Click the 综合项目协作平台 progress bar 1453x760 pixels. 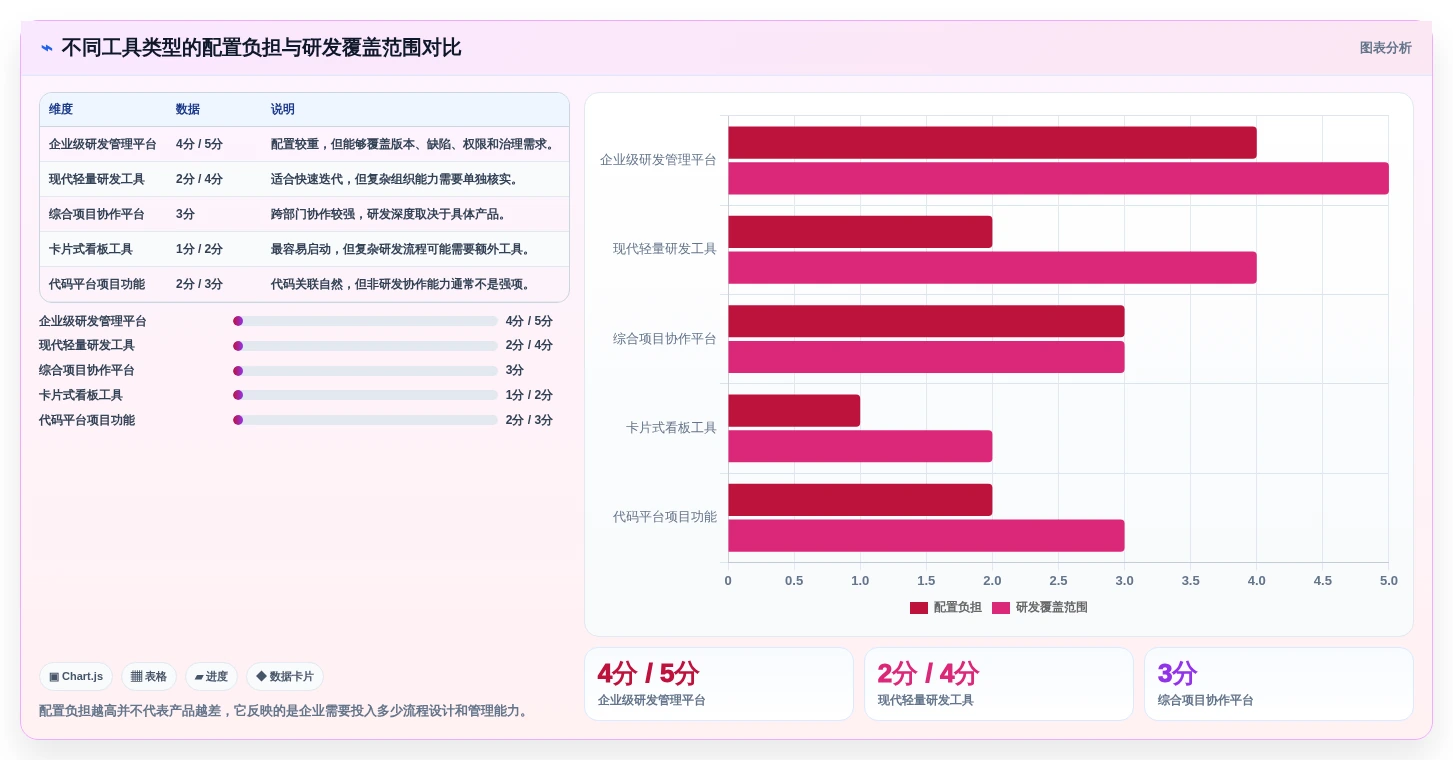click(x=365, y=371)
